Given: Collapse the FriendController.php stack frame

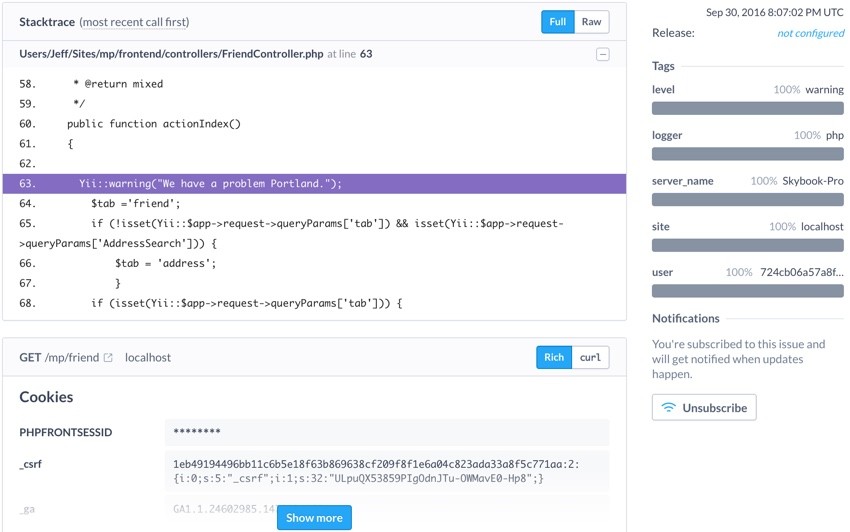Looking at the screenshot, I should point(602,54).
